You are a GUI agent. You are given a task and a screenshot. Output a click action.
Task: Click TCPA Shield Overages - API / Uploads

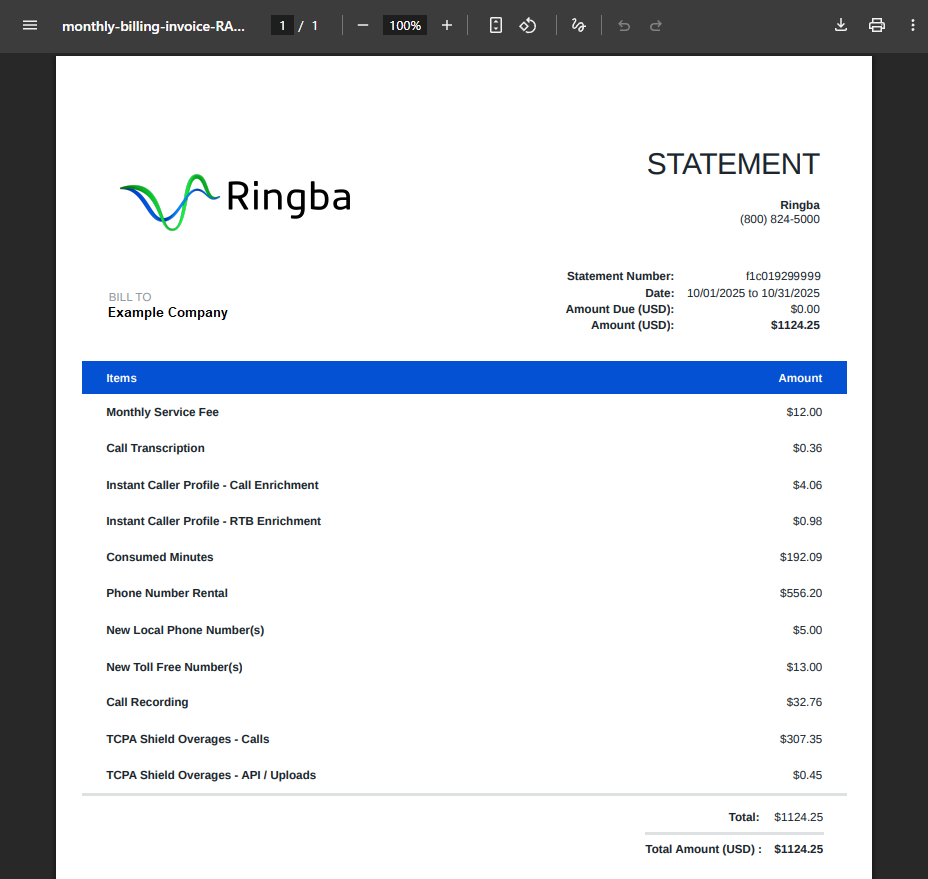click(x=211, y=775)
